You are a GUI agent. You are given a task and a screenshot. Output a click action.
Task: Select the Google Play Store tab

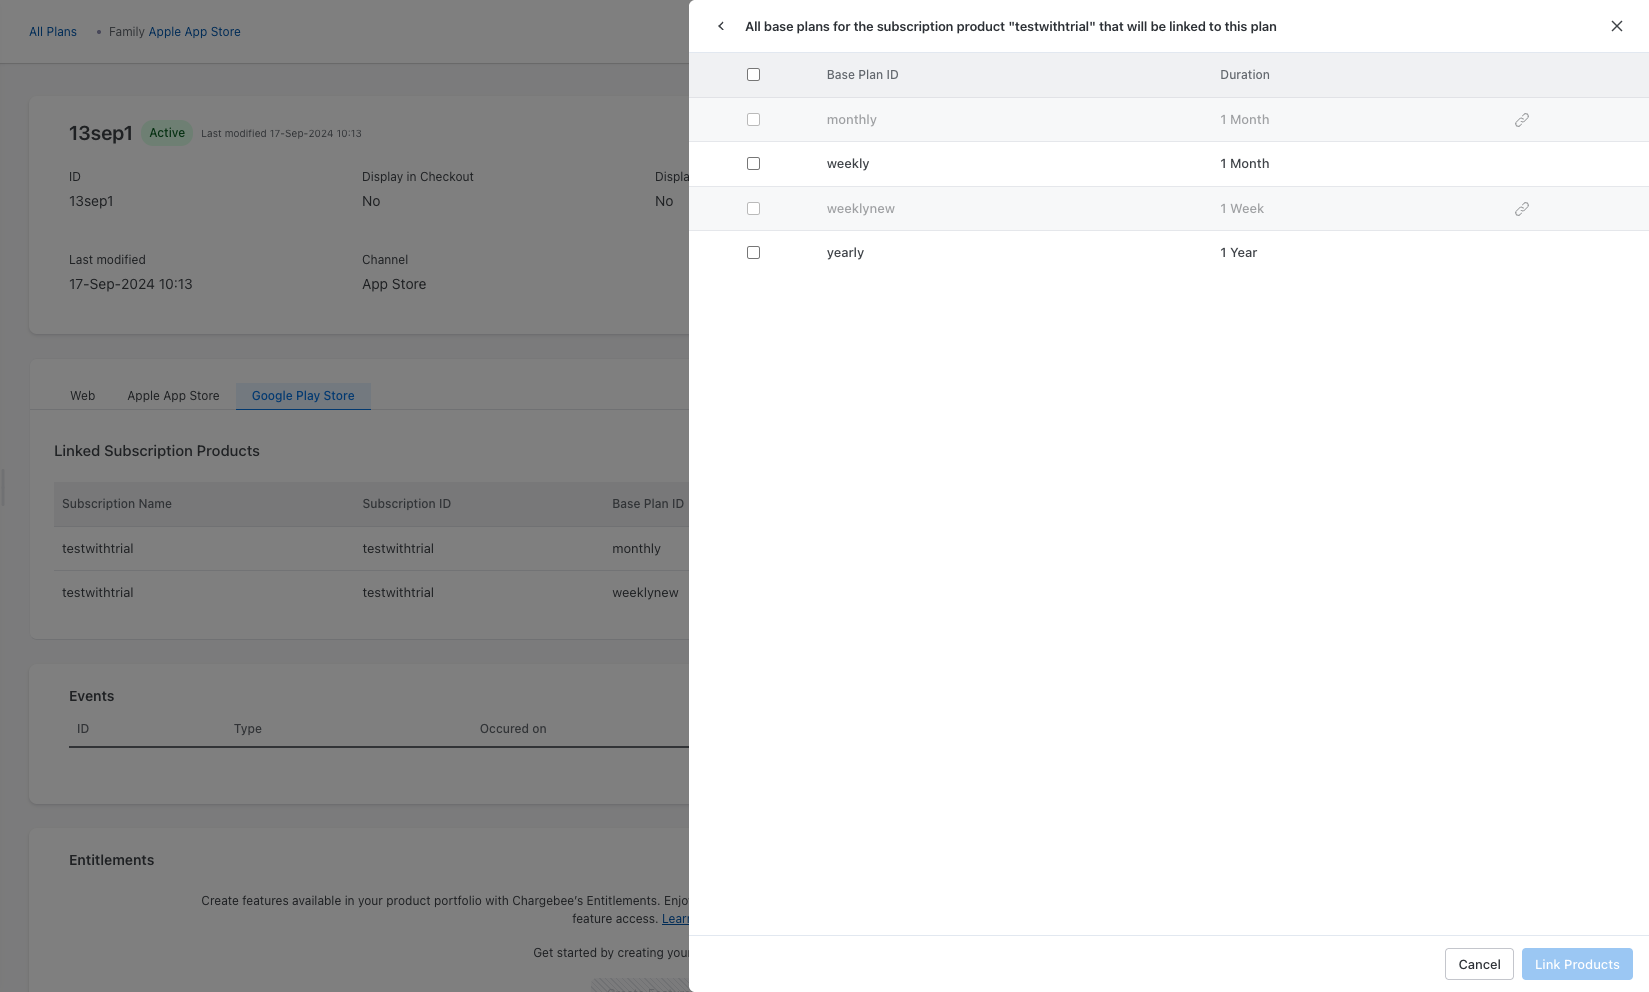[x=303, y=396]
